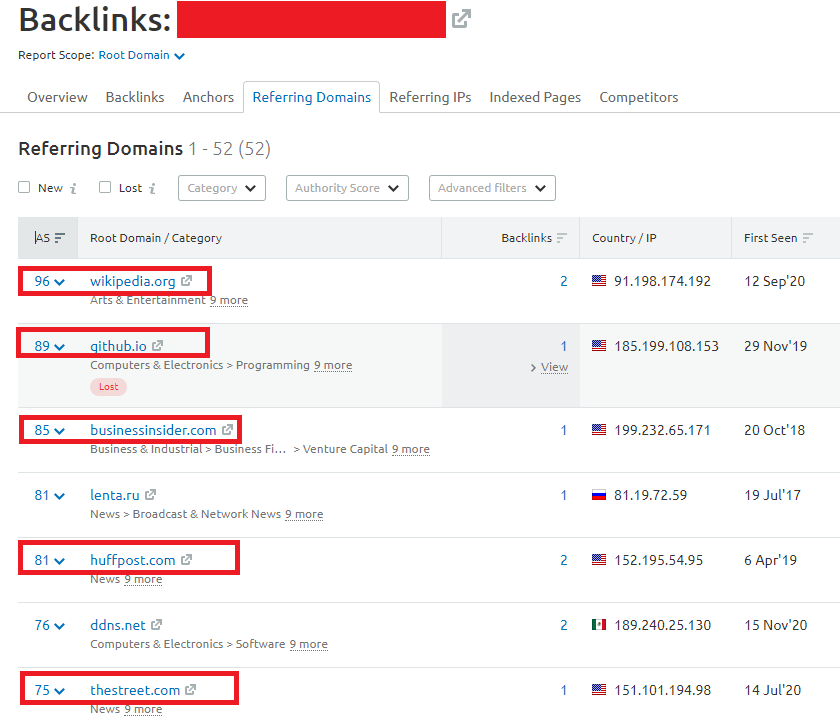Expand authority score 89 for github.io
The image size is (840, 716).
pyautogui.click(x=49, y=346)
